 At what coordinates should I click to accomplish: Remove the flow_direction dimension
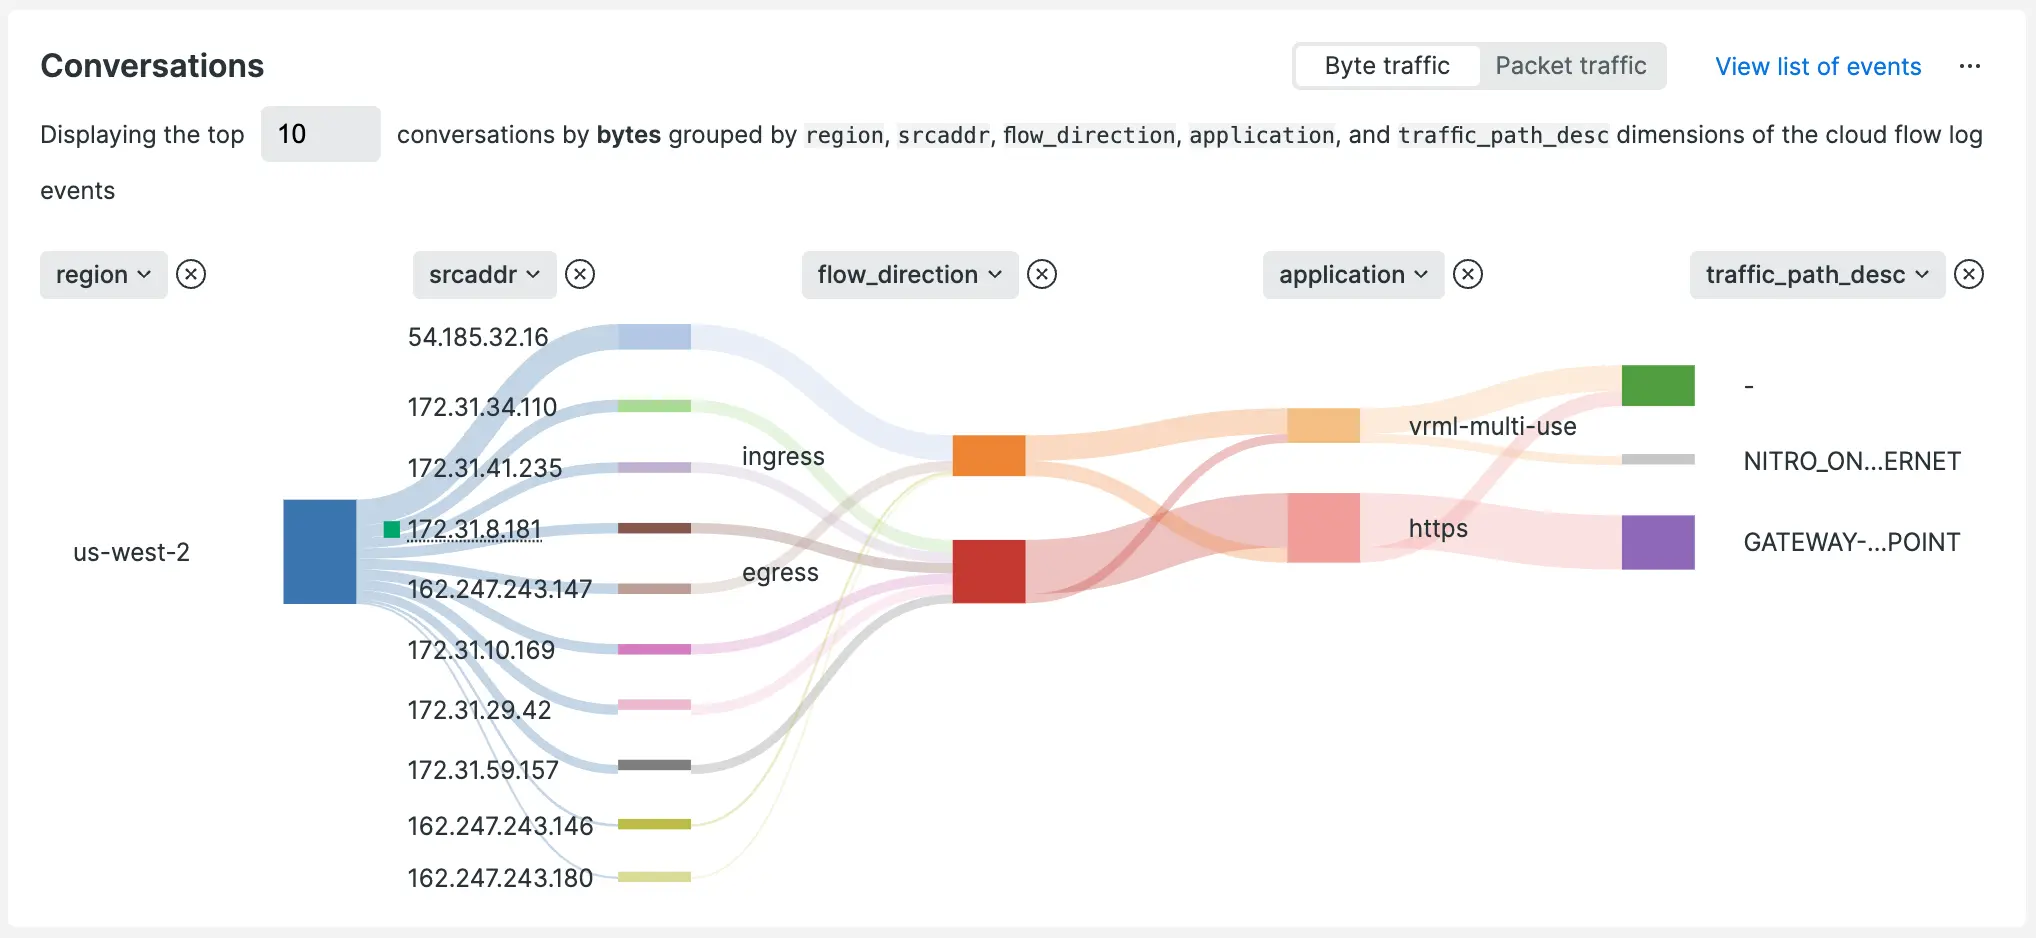(1042, 274)
